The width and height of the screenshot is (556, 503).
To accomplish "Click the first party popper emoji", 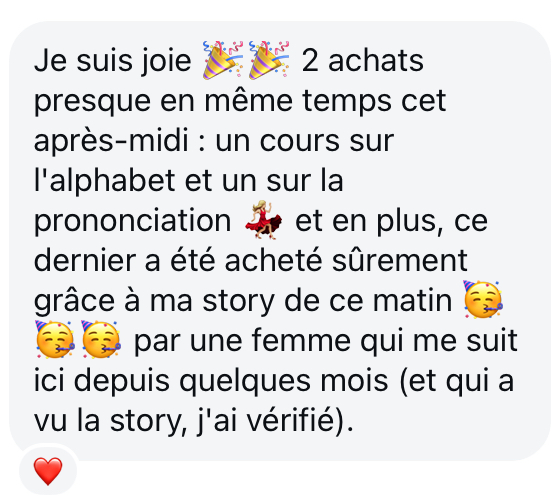I will coord(223,60).
